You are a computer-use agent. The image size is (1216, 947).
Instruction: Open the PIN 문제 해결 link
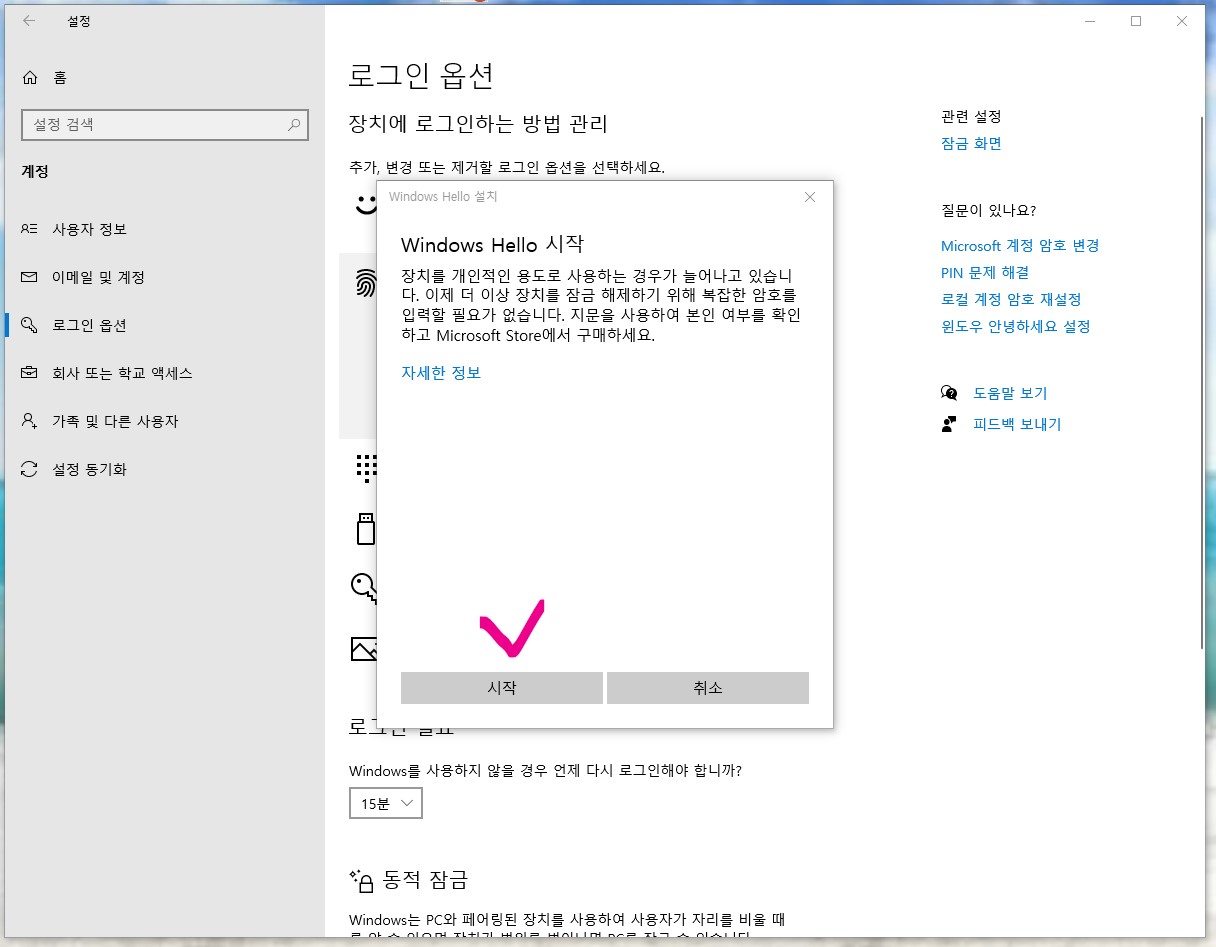point(985,272)
